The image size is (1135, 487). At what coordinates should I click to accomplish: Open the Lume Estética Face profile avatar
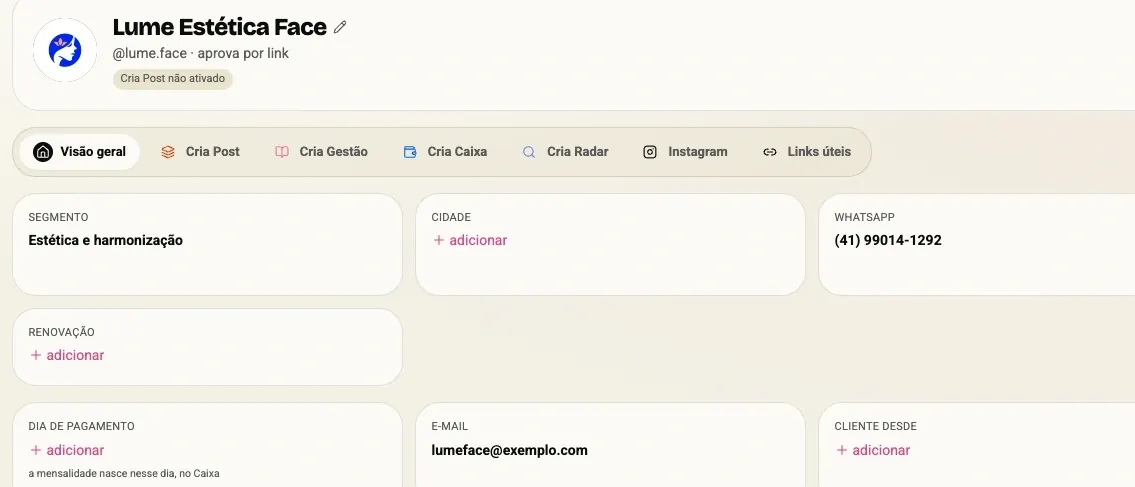(x=65, y=50)
